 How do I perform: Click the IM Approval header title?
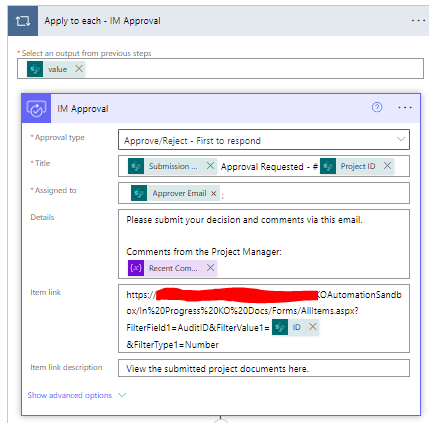(x=83, y=109)
